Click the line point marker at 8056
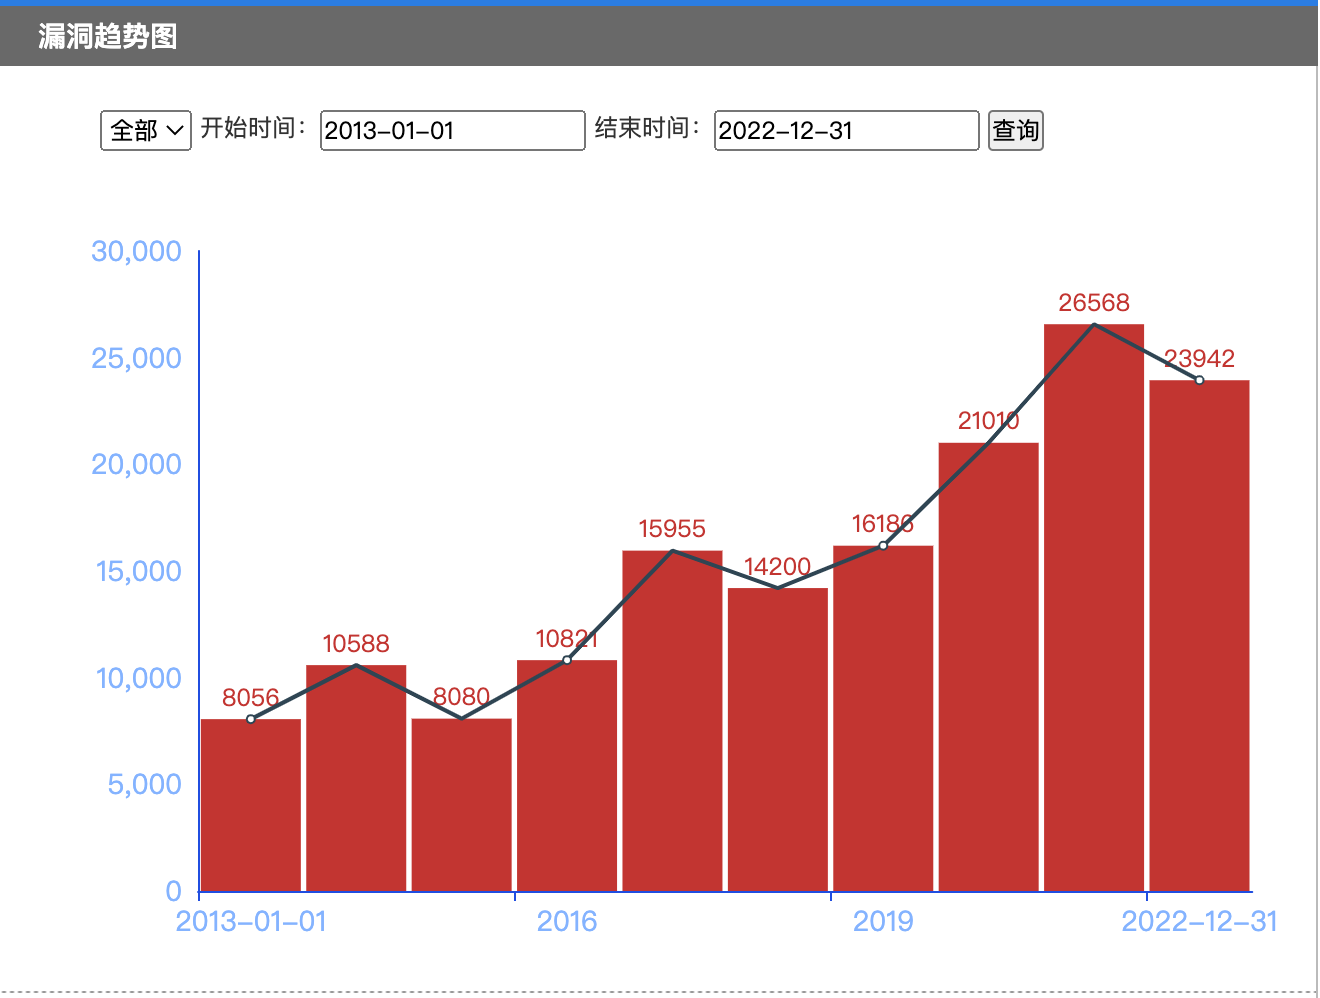Screen dimensions: 1320x998 click(251, 719)
